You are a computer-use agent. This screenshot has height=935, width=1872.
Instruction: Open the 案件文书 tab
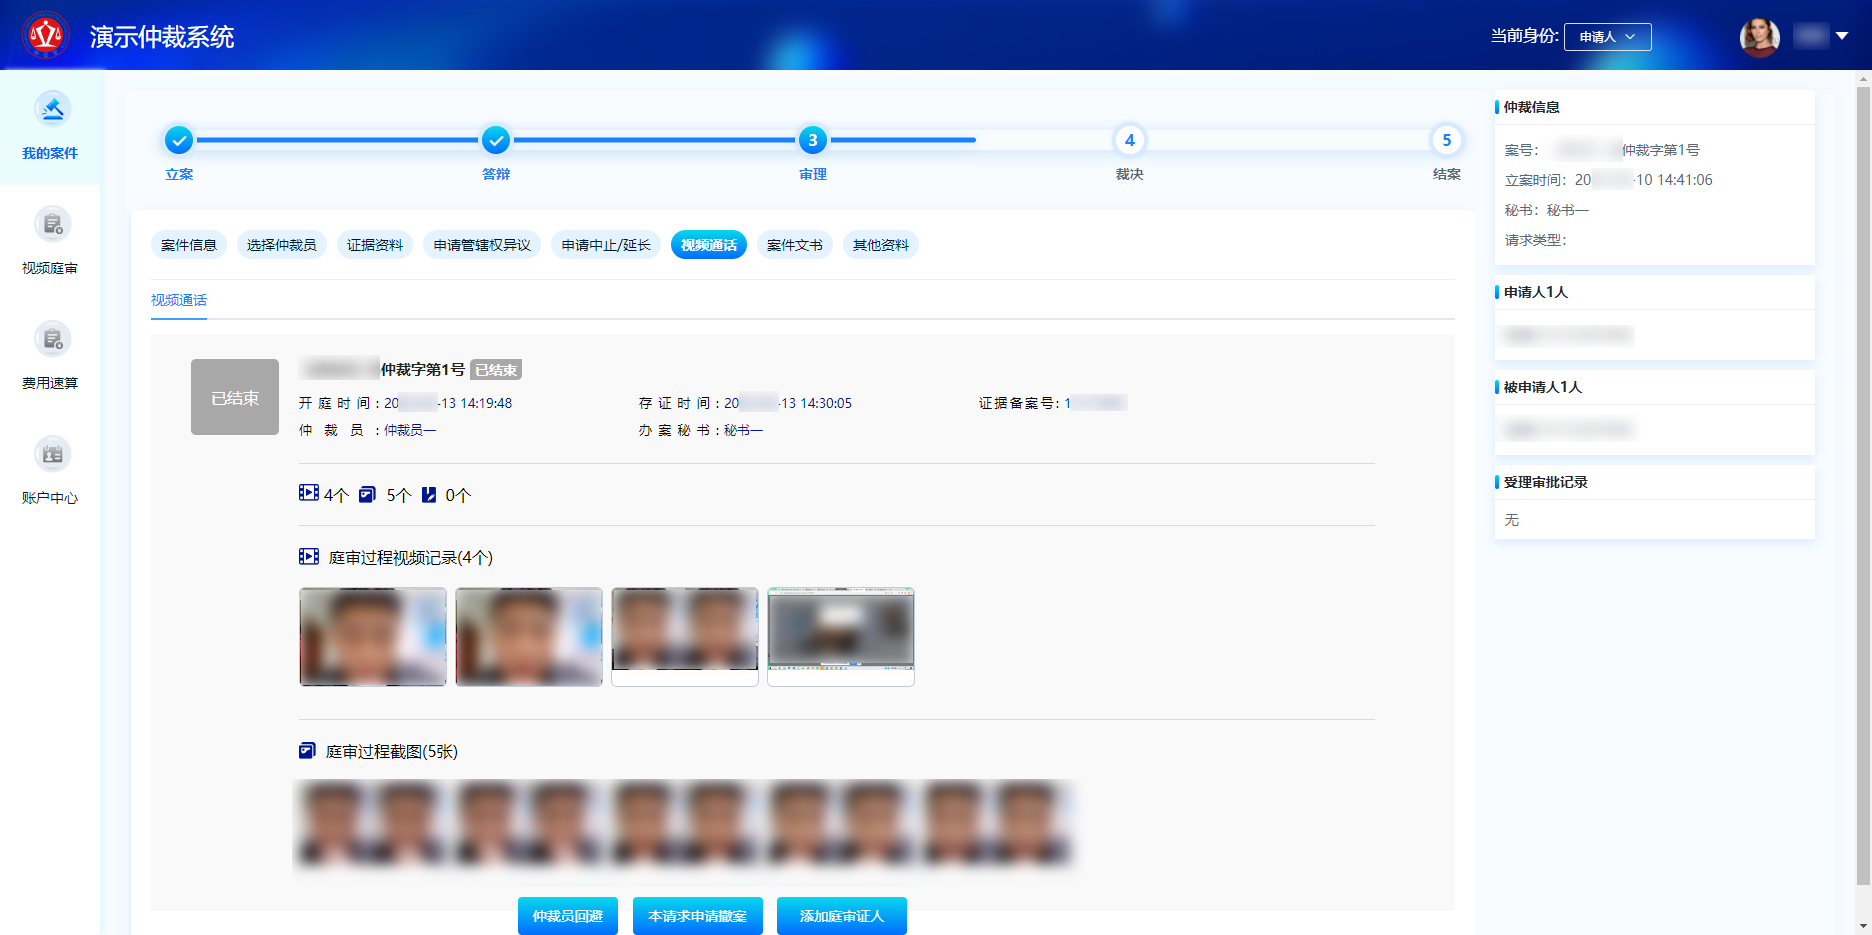click(795, 245)
